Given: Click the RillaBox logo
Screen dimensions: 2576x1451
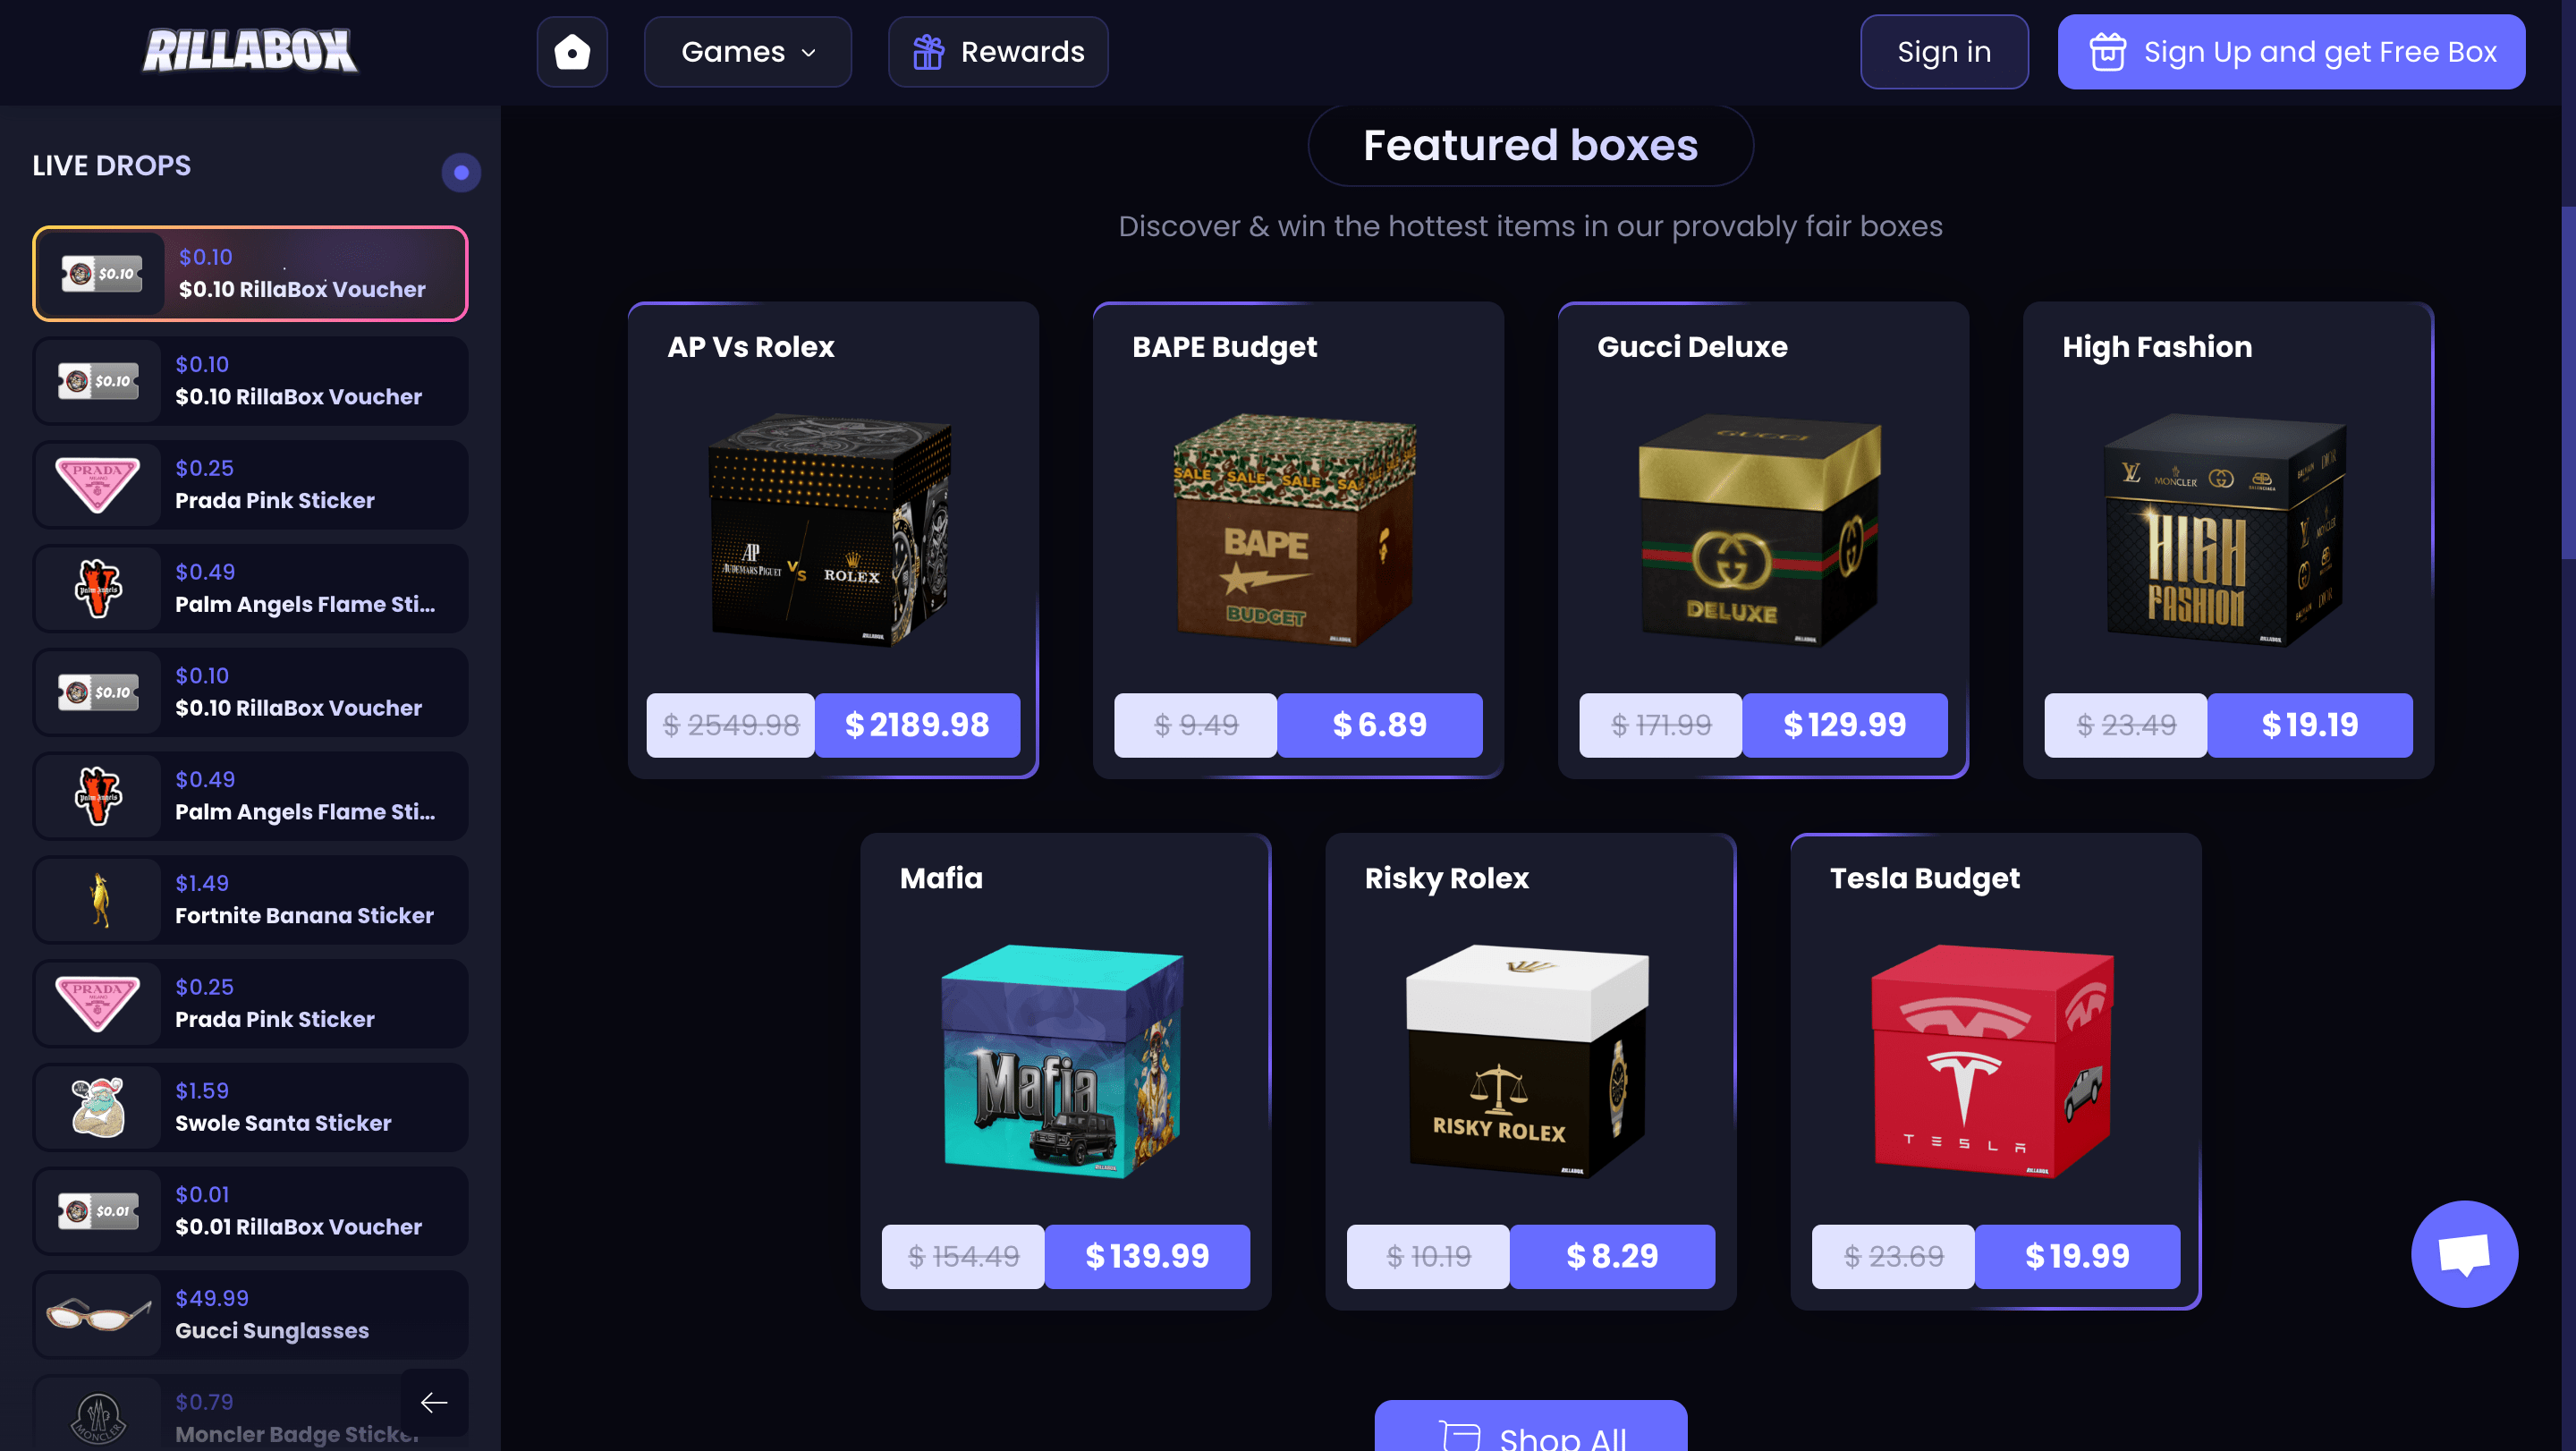Looking at the screenshot, I should click(x=250, y=51).
